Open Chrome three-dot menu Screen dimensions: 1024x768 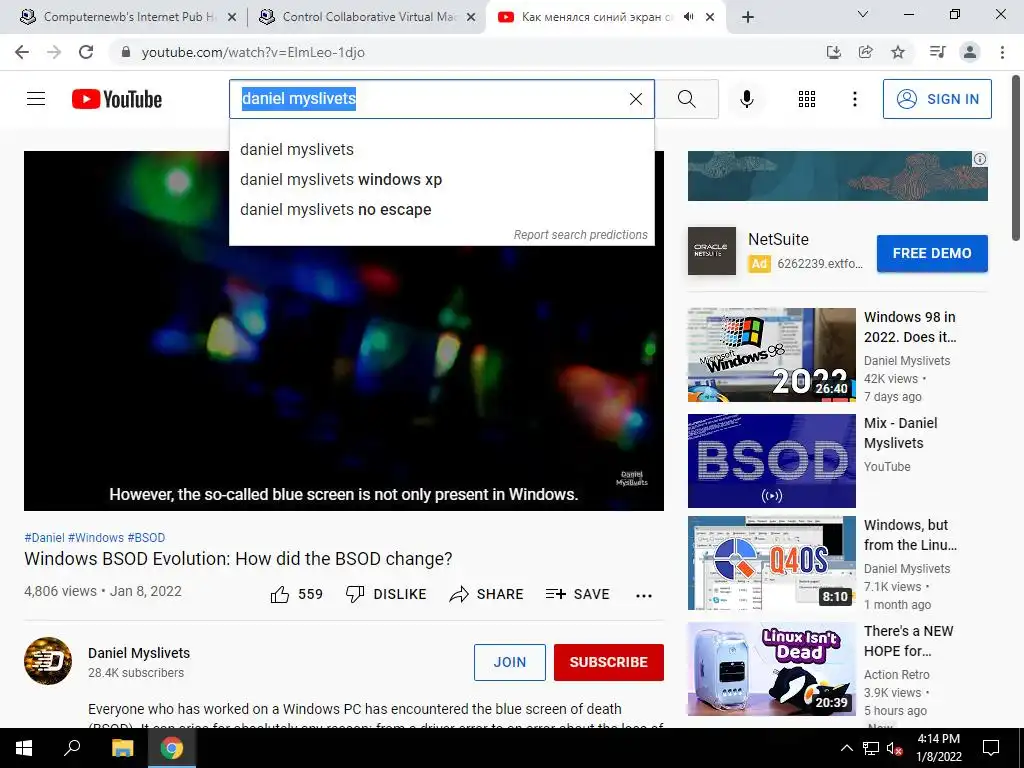coord(1002,52)
